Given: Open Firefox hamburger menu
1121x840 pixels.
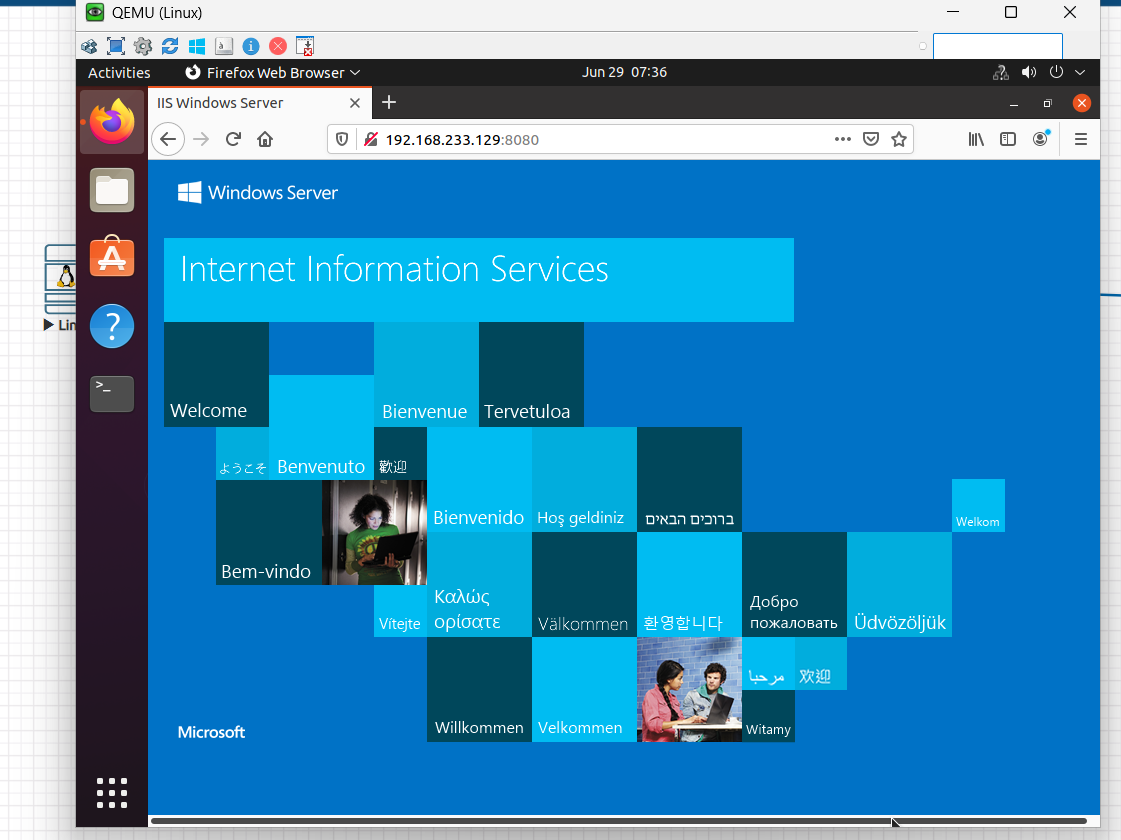Looking at the screenshot, I should click(1081, 139).
